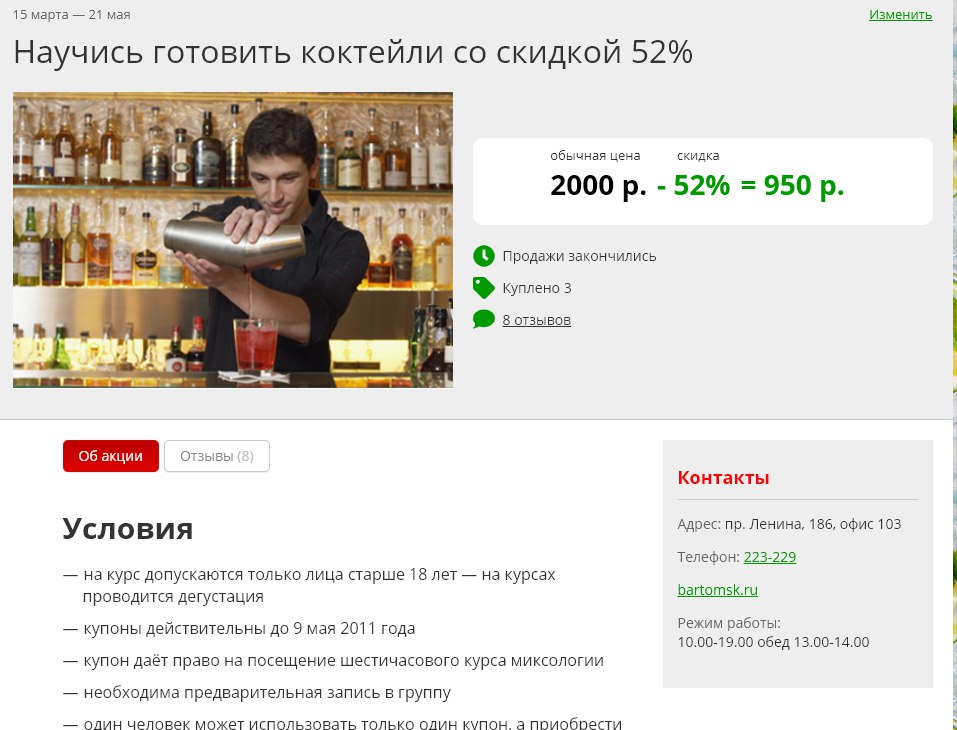Click the 'Продажи закончились' status text

point(579,256)
